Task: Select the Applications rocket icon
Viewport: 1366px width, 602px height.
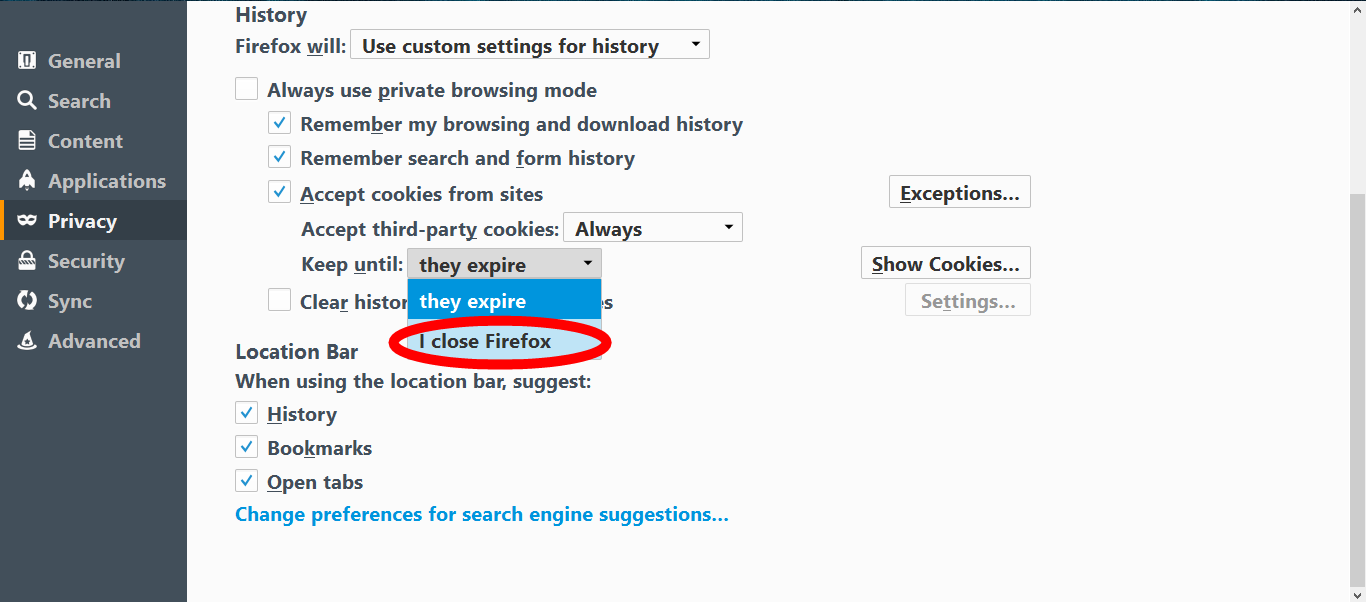Action: [x=27, y=181]
